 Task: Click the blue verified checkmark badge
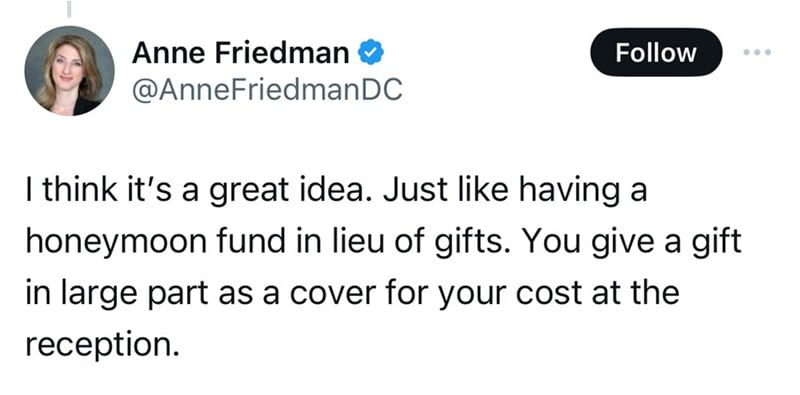coord(372,53)
